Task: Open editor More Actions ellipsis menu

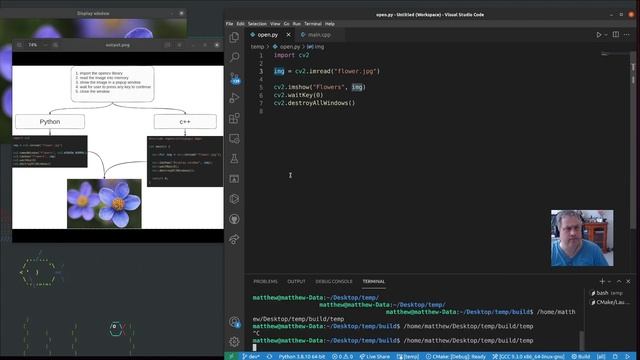Action: click(x=627, y=35)
